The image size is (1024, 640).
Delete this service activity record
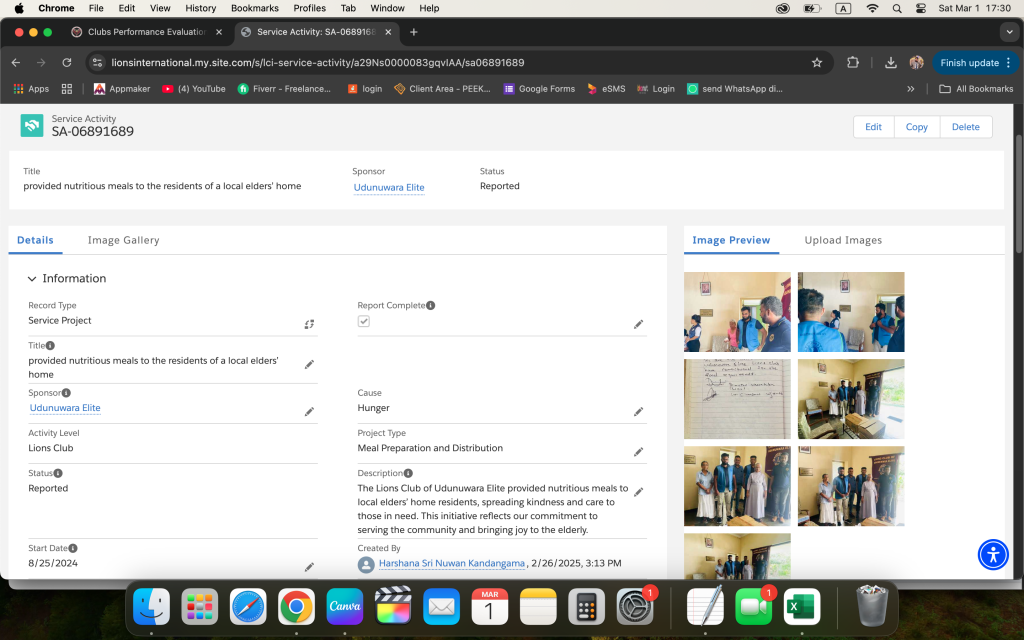[x=965, y=127]
